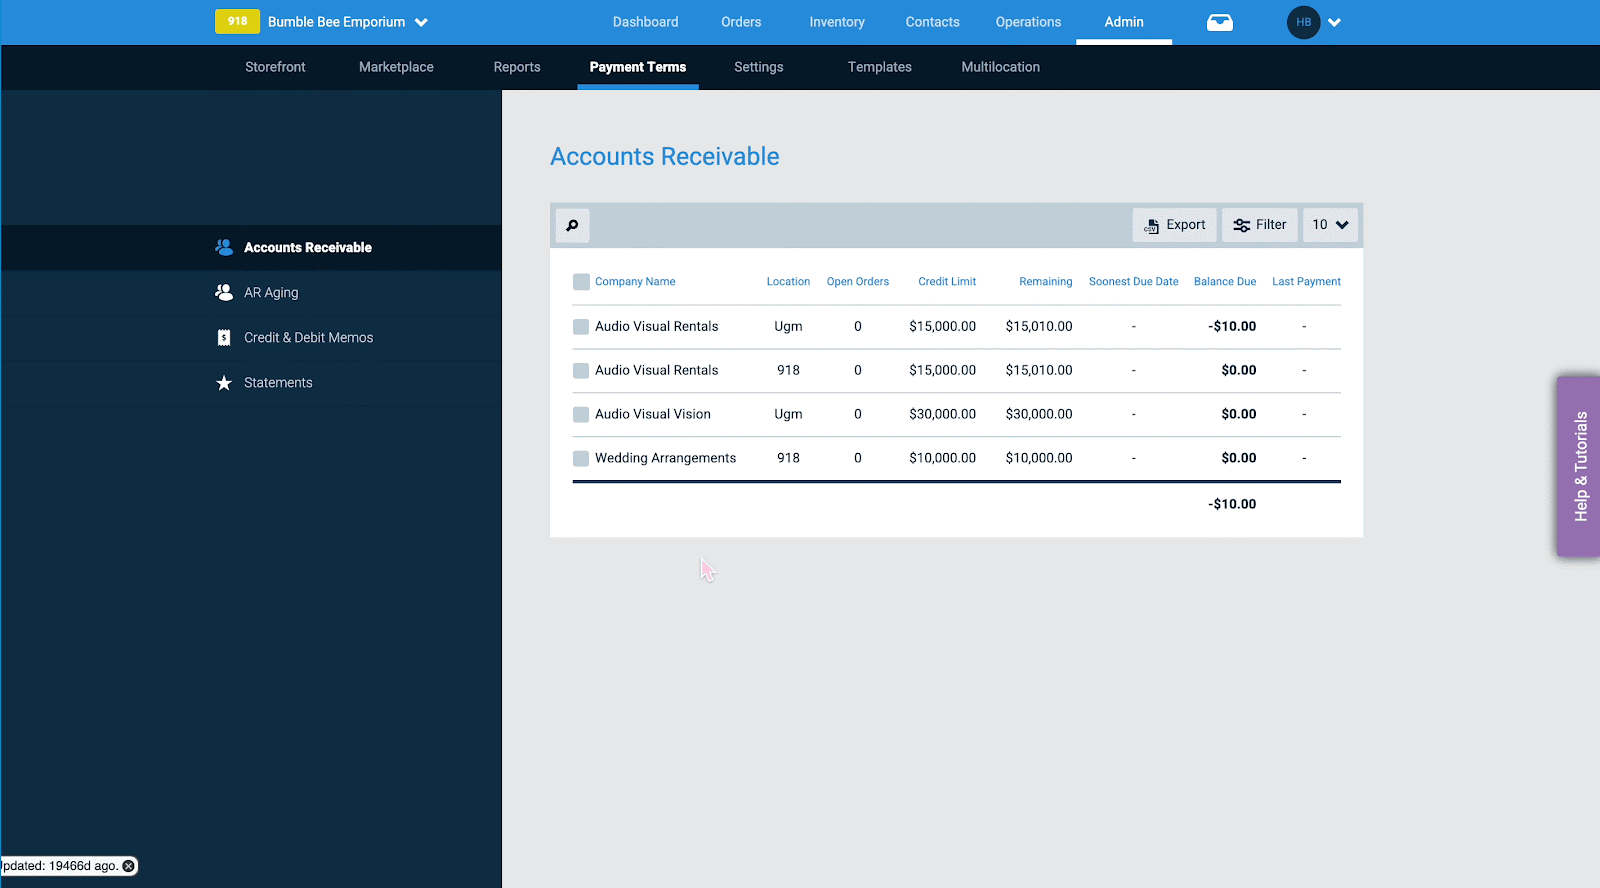Select all rows with Company Name checkbox
The image size is (1600, 888).
[581, 282]
